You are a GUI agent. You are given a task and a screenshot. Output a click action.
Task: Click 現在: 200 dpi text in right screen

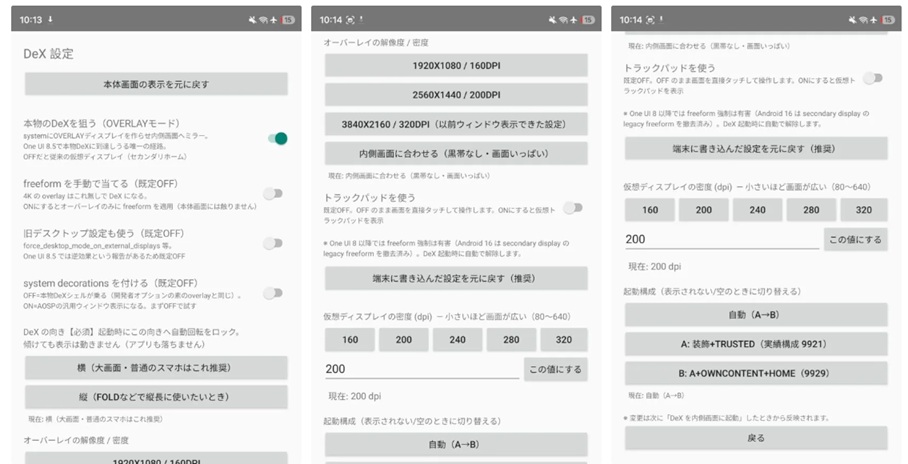tap(655, 266)
